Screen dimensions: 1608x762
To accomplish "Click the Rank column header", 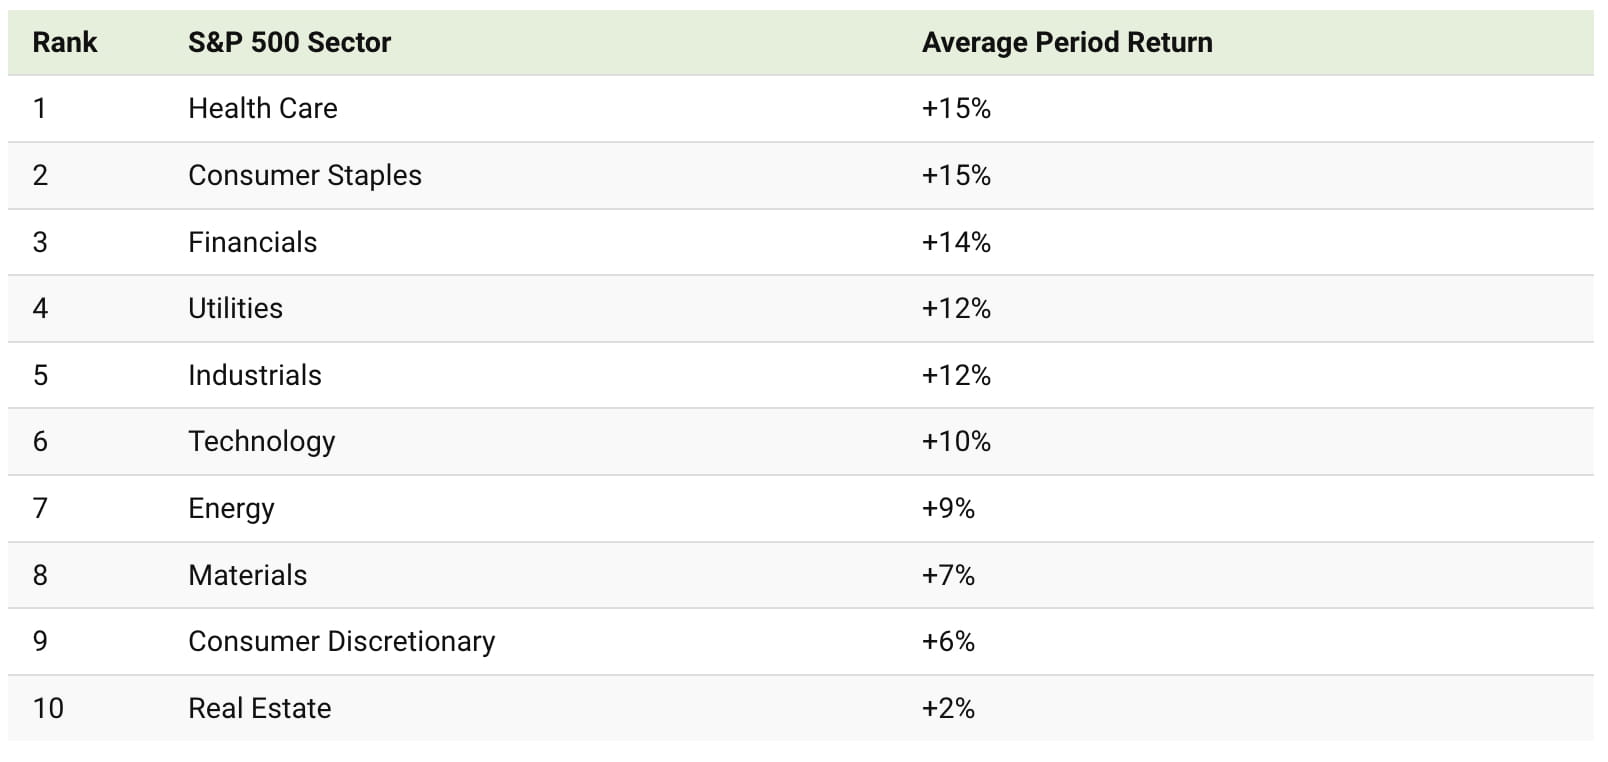I will pyautogui.click(x=65, y=42).
